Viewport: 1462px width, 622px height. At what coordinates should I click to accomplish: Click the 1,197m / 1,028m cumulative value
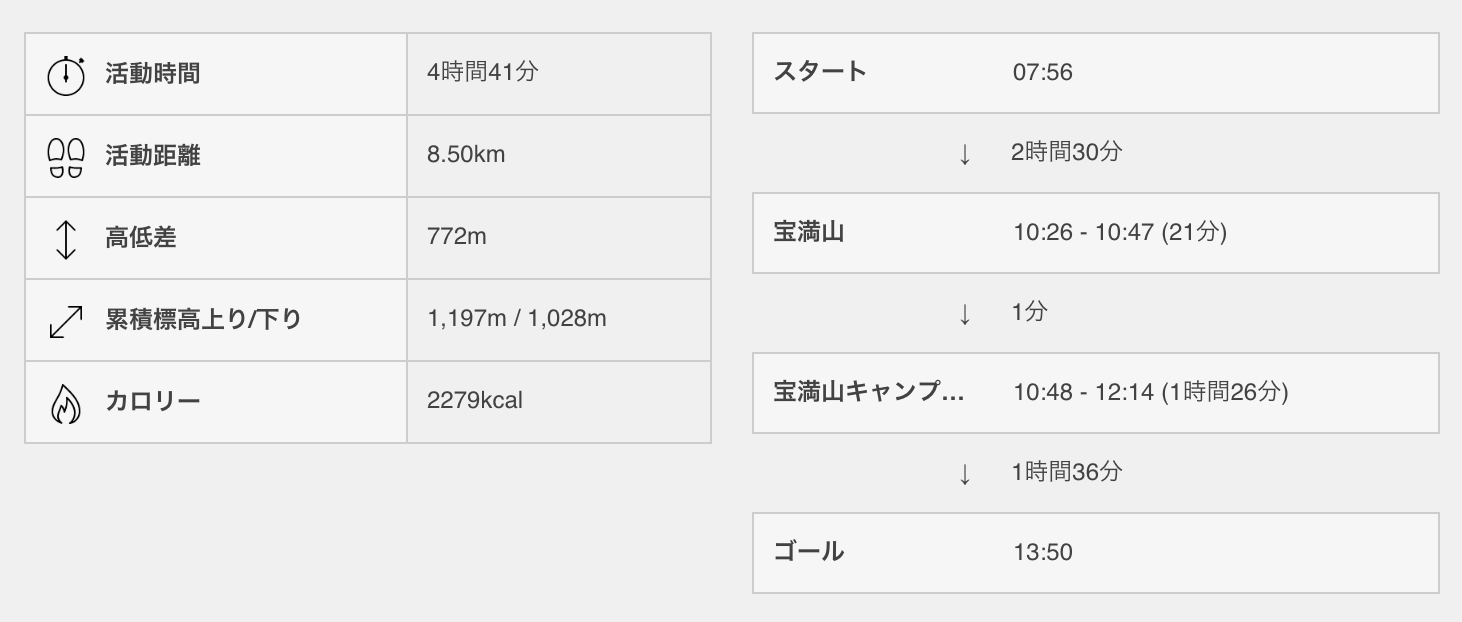(x=517, y=319)
